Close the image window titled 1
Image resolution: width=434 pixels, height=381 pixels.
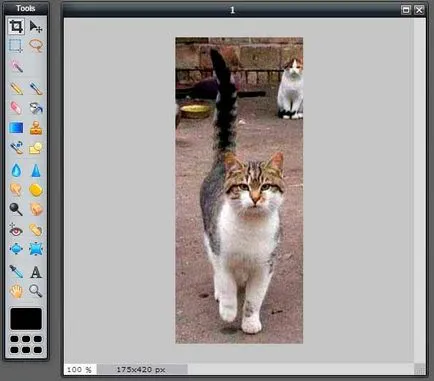point(419,10)
